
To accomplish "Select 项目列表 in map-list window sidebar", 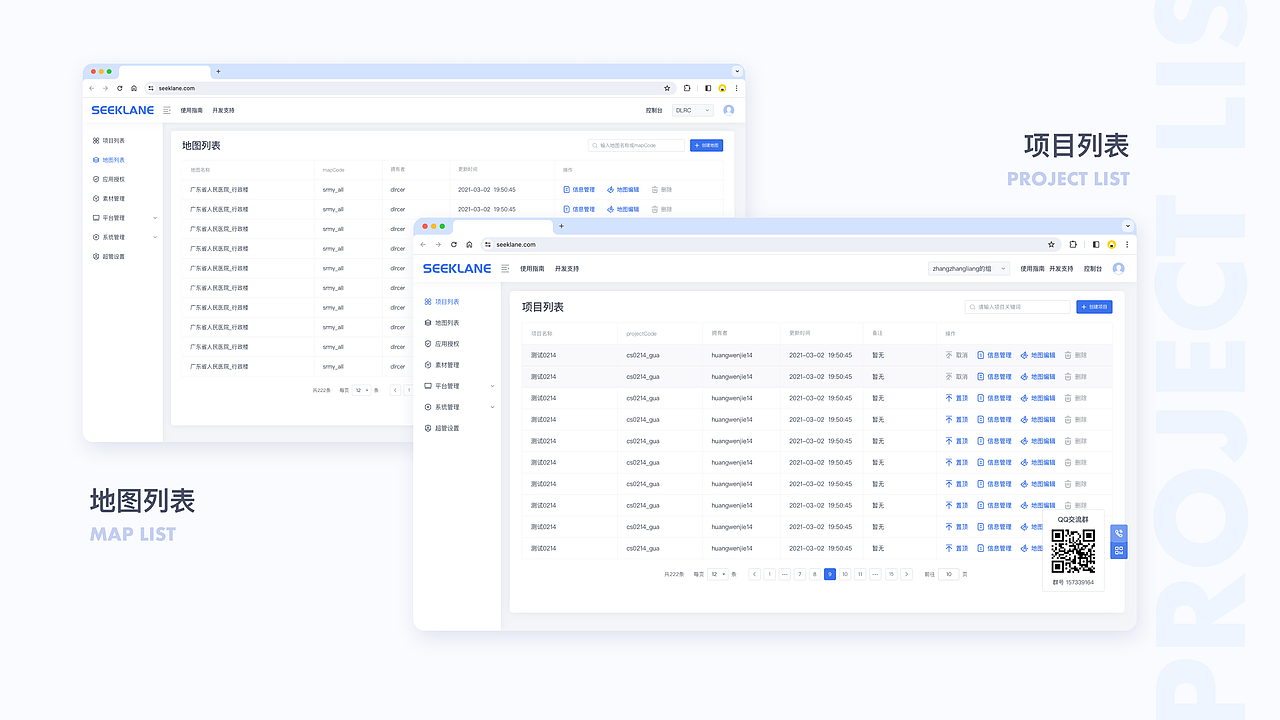I will [109, 141].
